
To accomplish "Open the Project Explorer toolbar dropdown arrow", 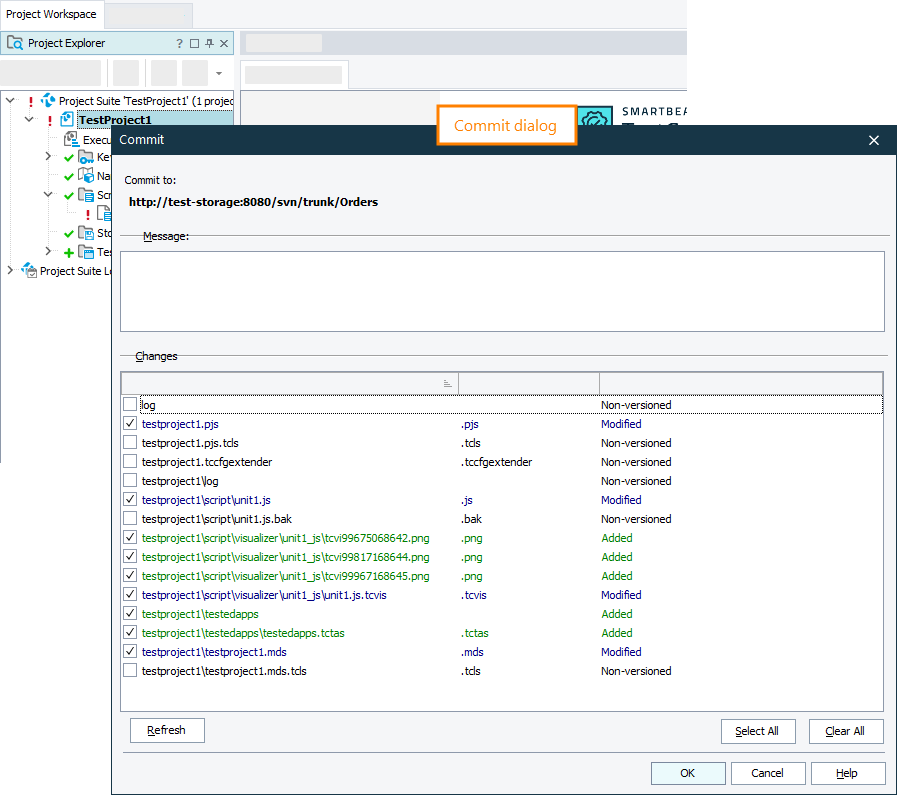I will click(219, 73).
